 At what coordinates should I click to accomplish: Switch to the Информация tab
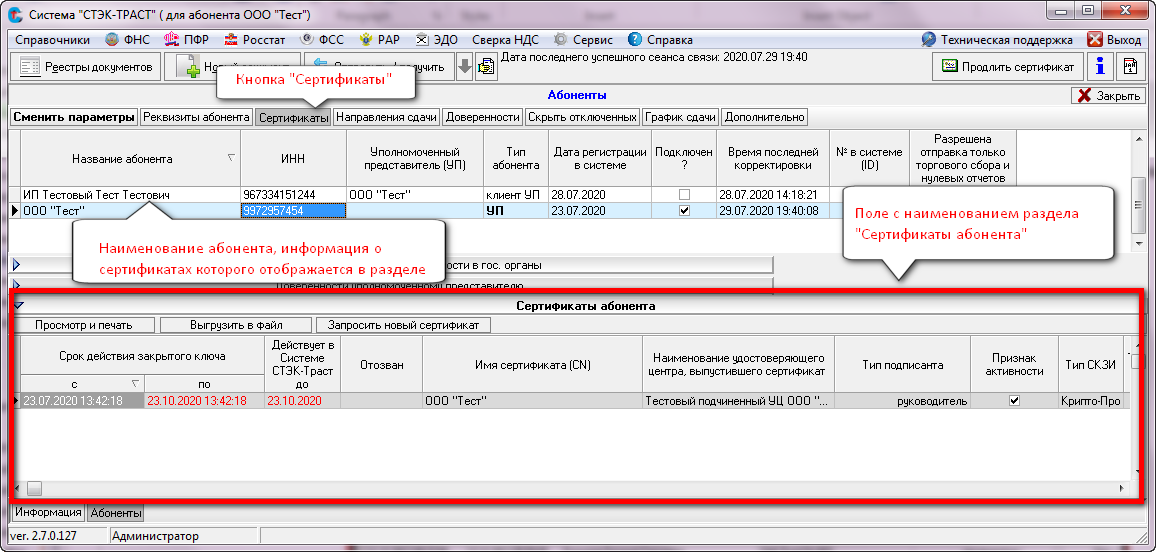(49, 512)
